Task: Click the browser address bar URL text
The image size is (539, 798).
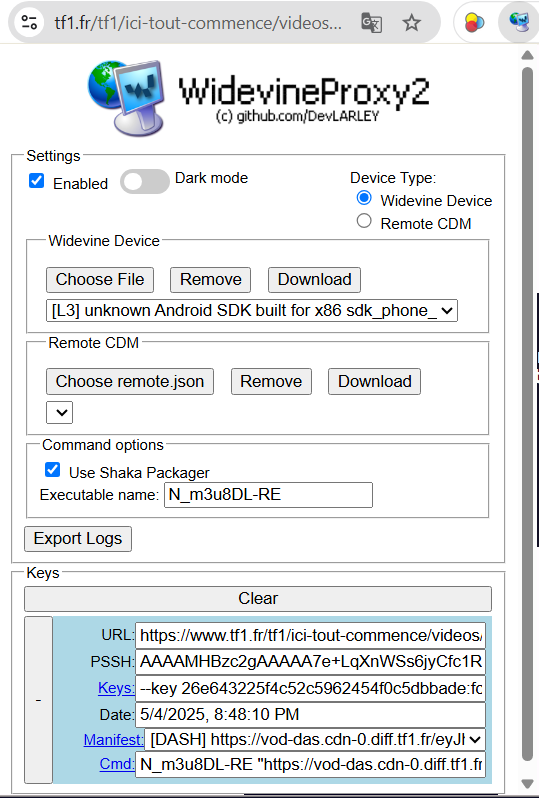Action: click(198, 23)
